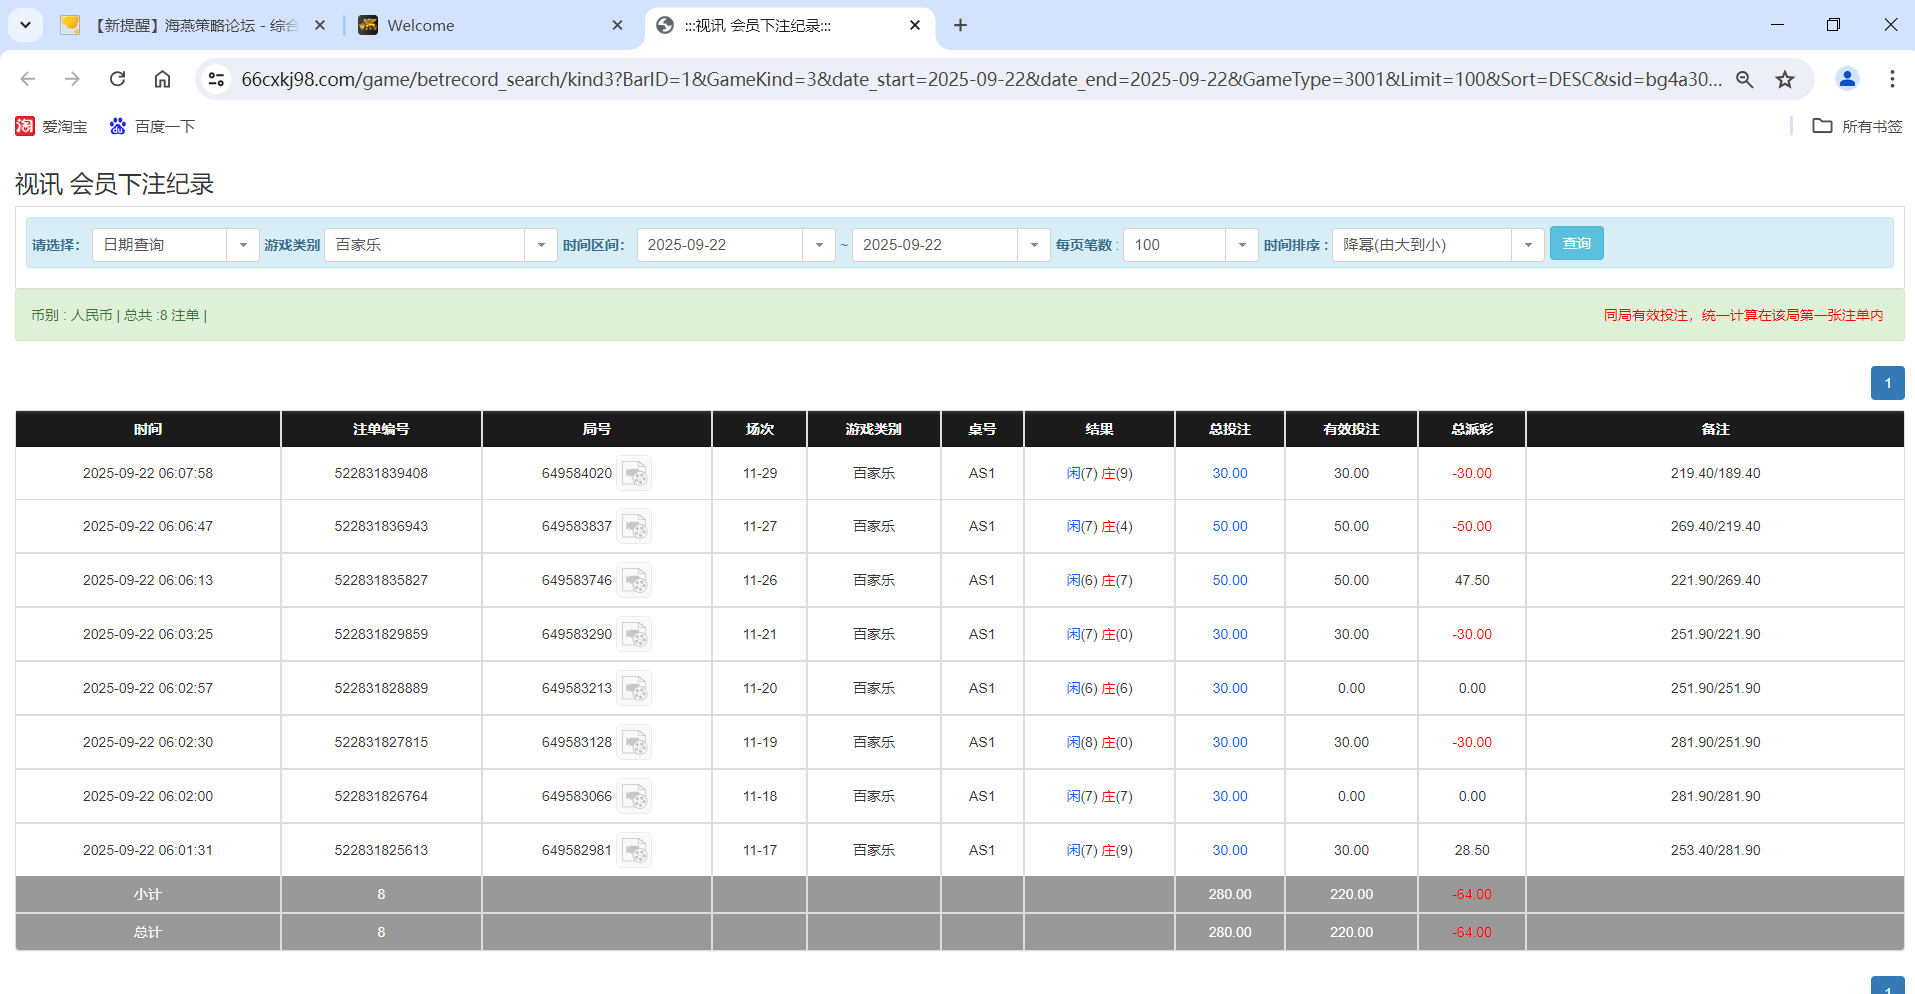Open 所有书签 folder
Viewport: 1915px width, 994px height.
point(1856,126)
